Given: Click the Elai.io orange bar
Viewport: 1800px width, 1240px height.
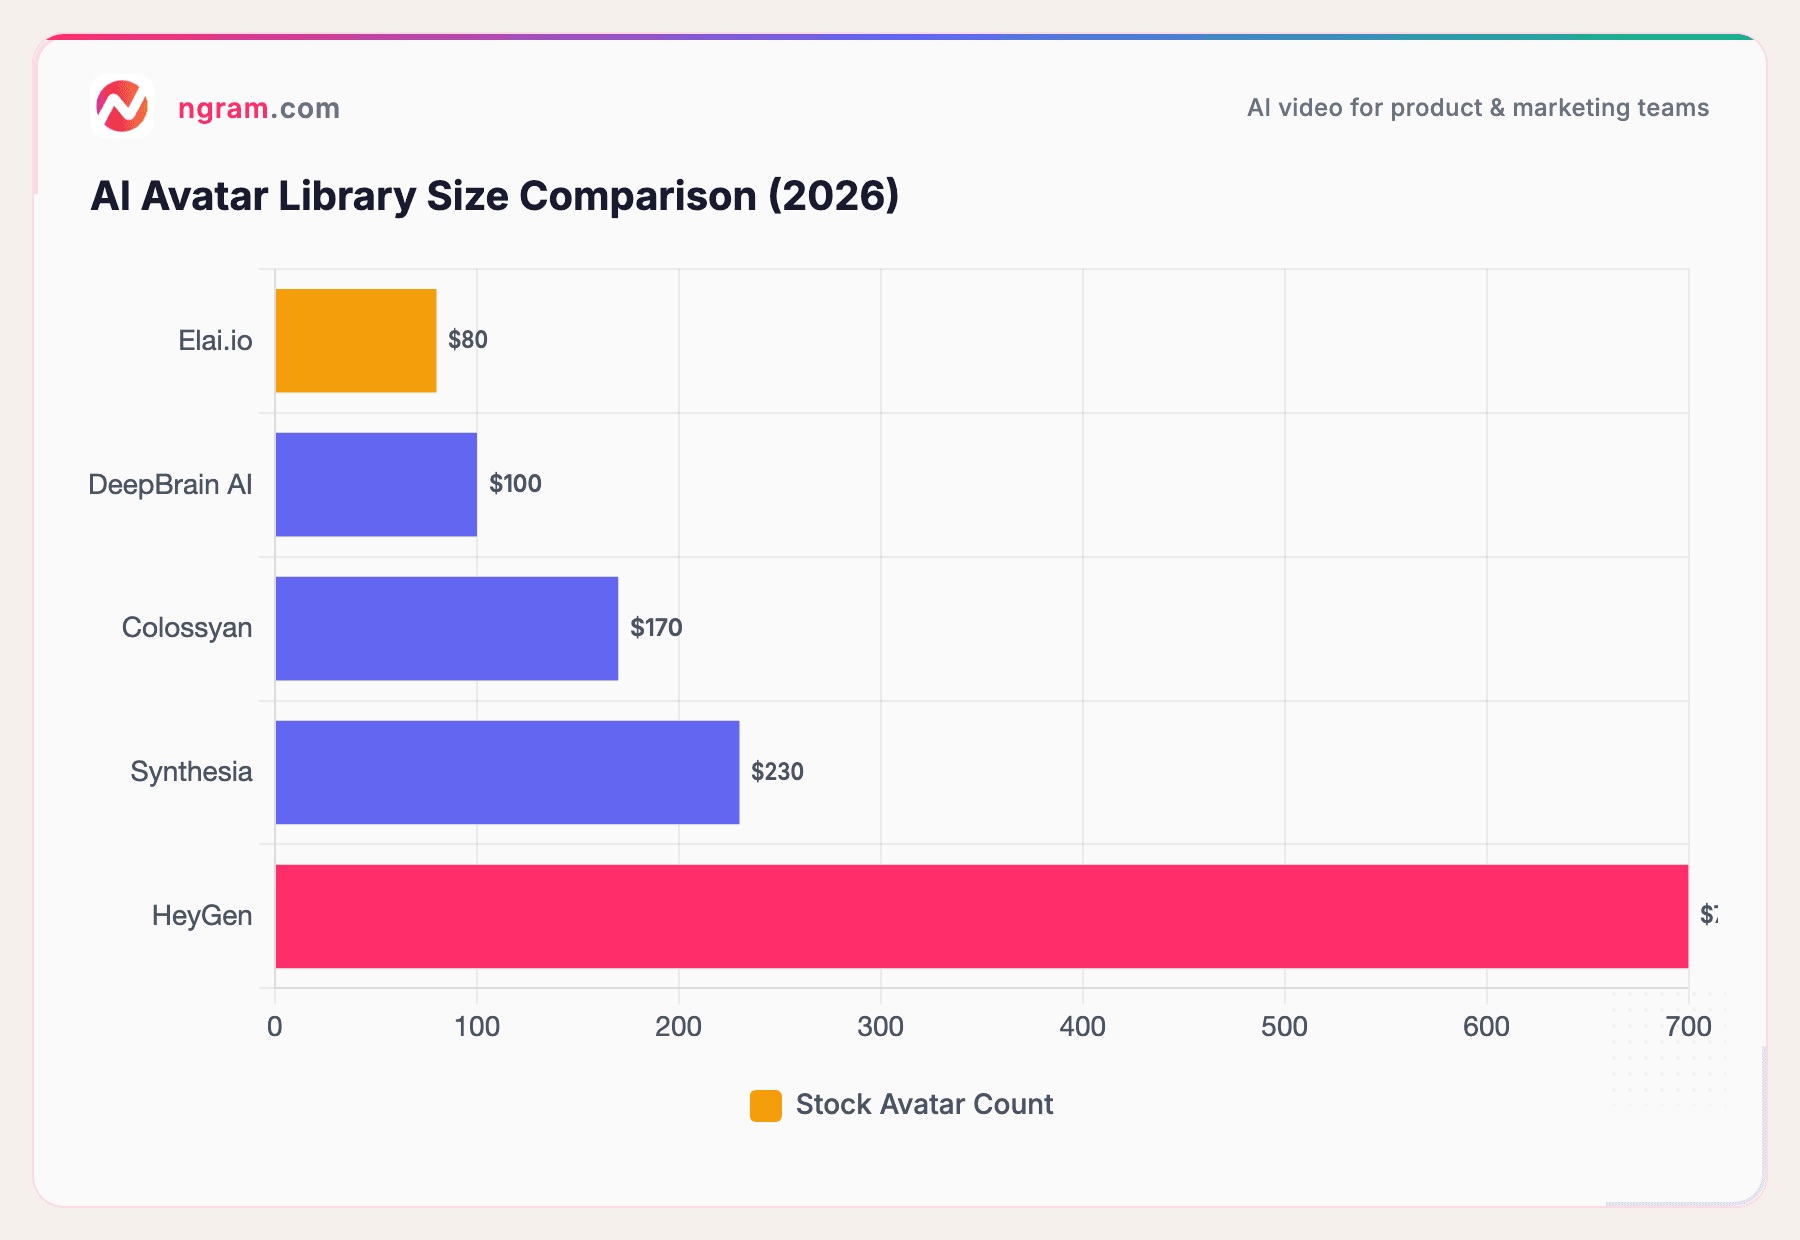Looking at the screenshot, I should click(355, 340).
